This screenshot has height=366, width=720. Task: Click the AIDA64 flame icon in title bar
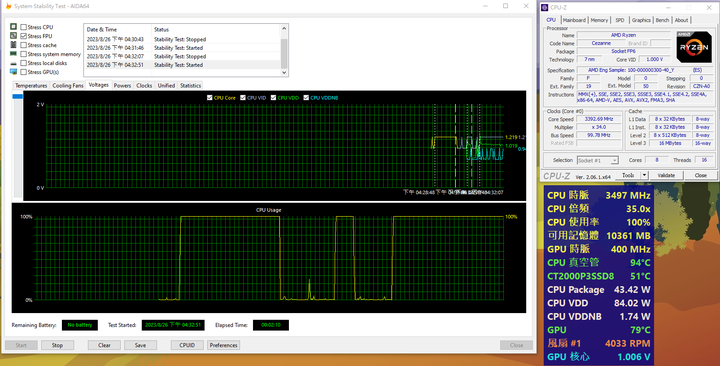8,6
